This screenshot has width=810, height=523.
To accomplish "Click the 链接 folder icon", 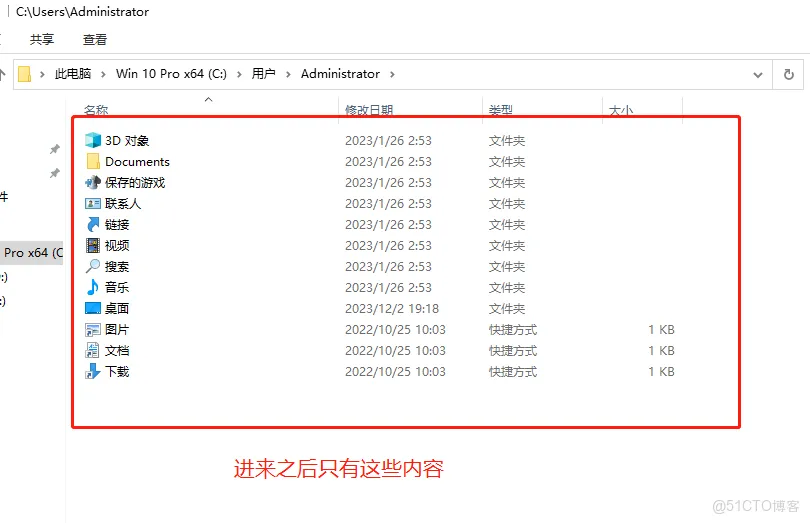I will (x=93, y=225).
